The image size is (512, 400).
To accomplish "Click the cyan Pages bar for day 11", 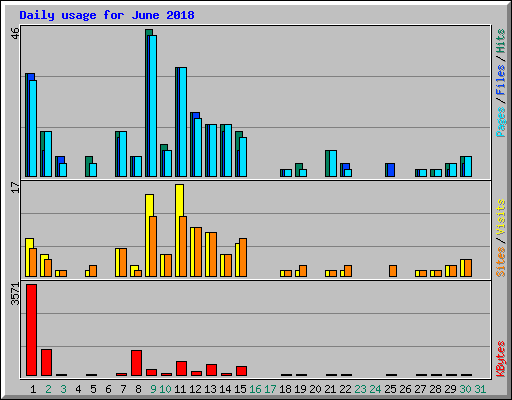I will pyautogui.click(x=183, y=122).
